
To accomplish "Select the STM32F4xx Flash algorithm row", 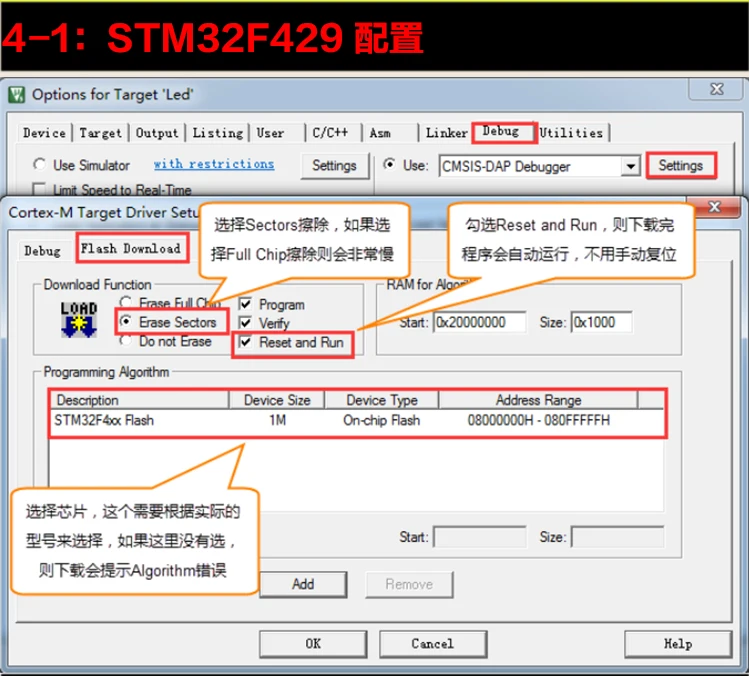I will coord(357,420).
